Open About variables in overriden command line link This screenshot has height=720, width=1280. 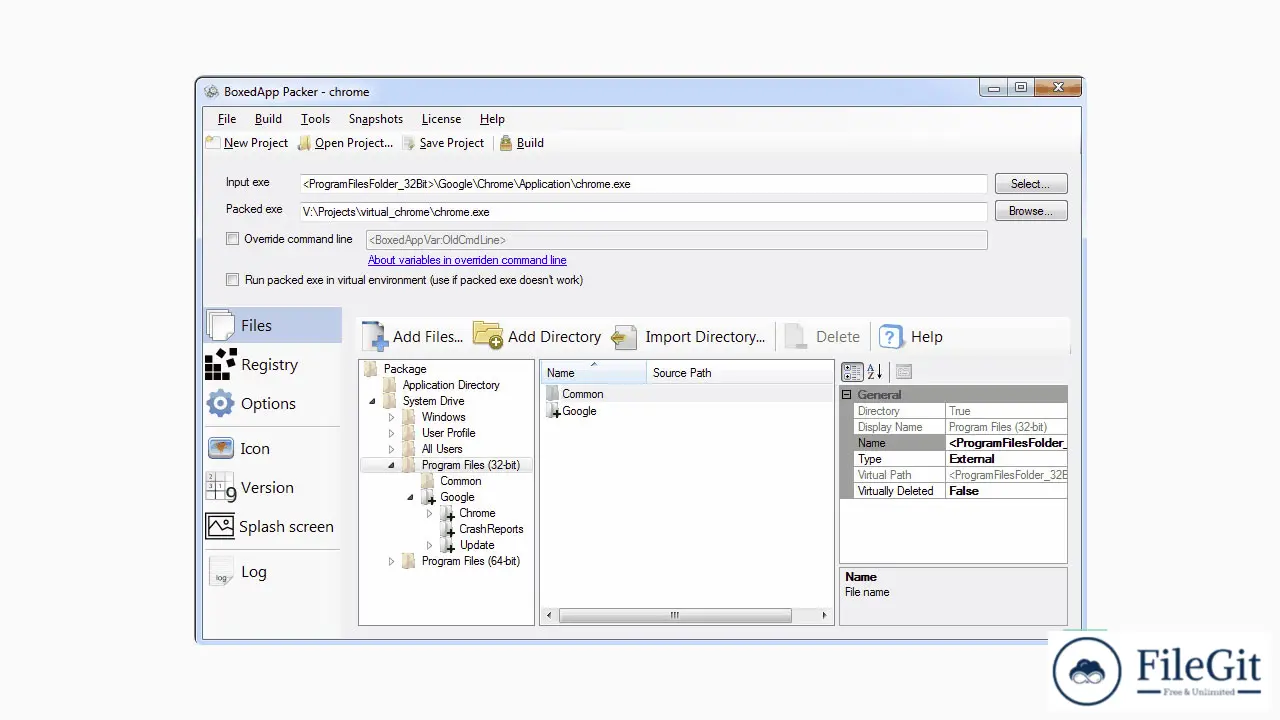(467, 260)
